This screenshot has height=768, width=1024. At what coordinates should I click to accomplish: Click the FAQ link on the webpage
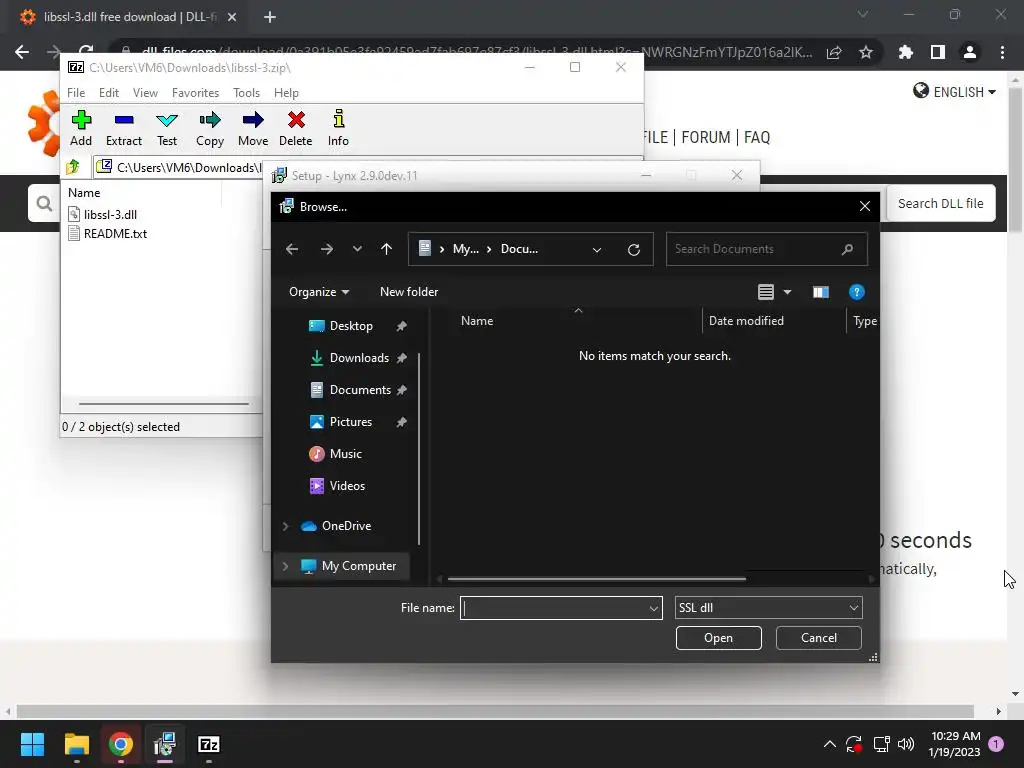click(x=757, y=137)
